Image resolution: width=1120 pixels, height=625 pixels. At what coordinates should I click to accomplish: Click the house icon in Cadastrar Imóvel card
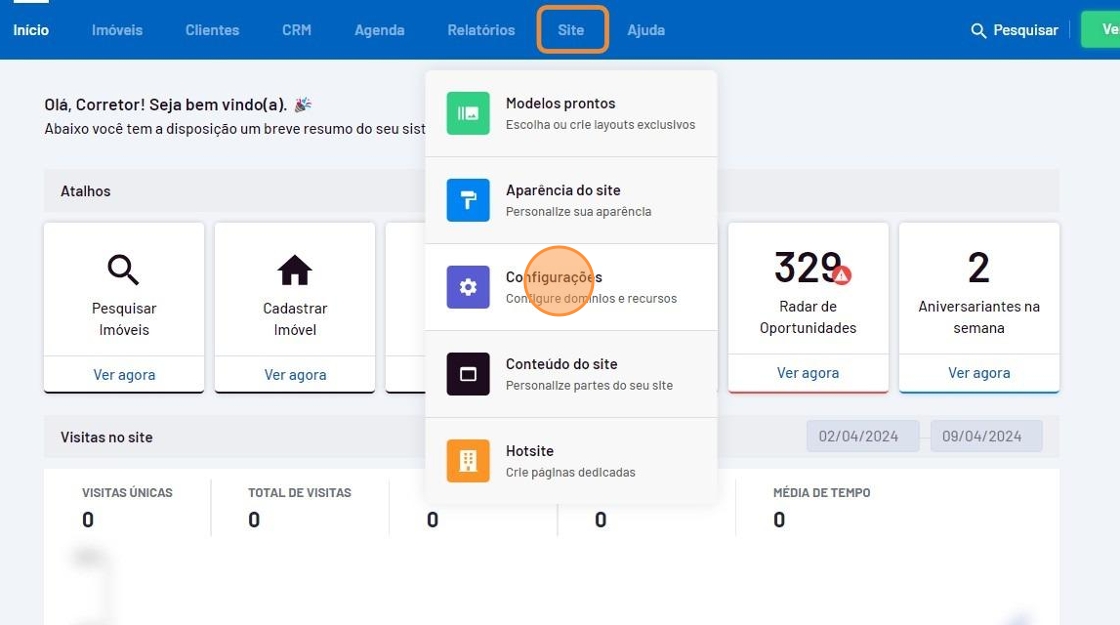(x=295, y=269)
